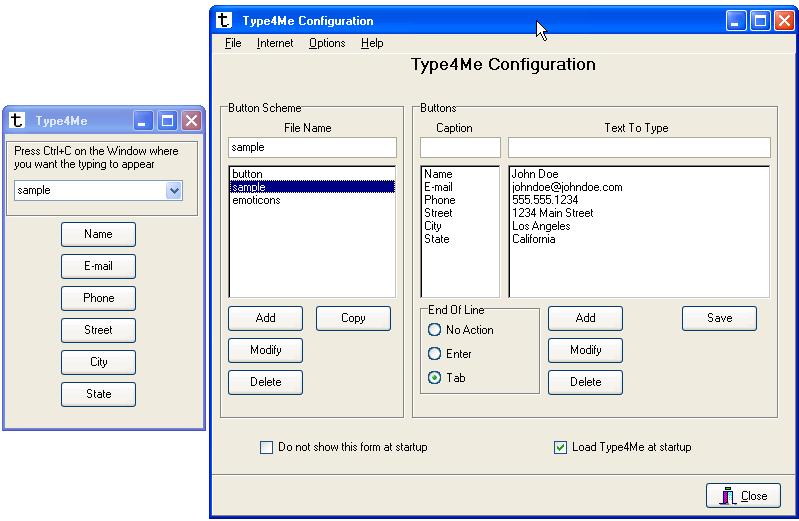Screen dimensions: 799x521
Task: Open the Help menu
Action: (x=372, y=43)
